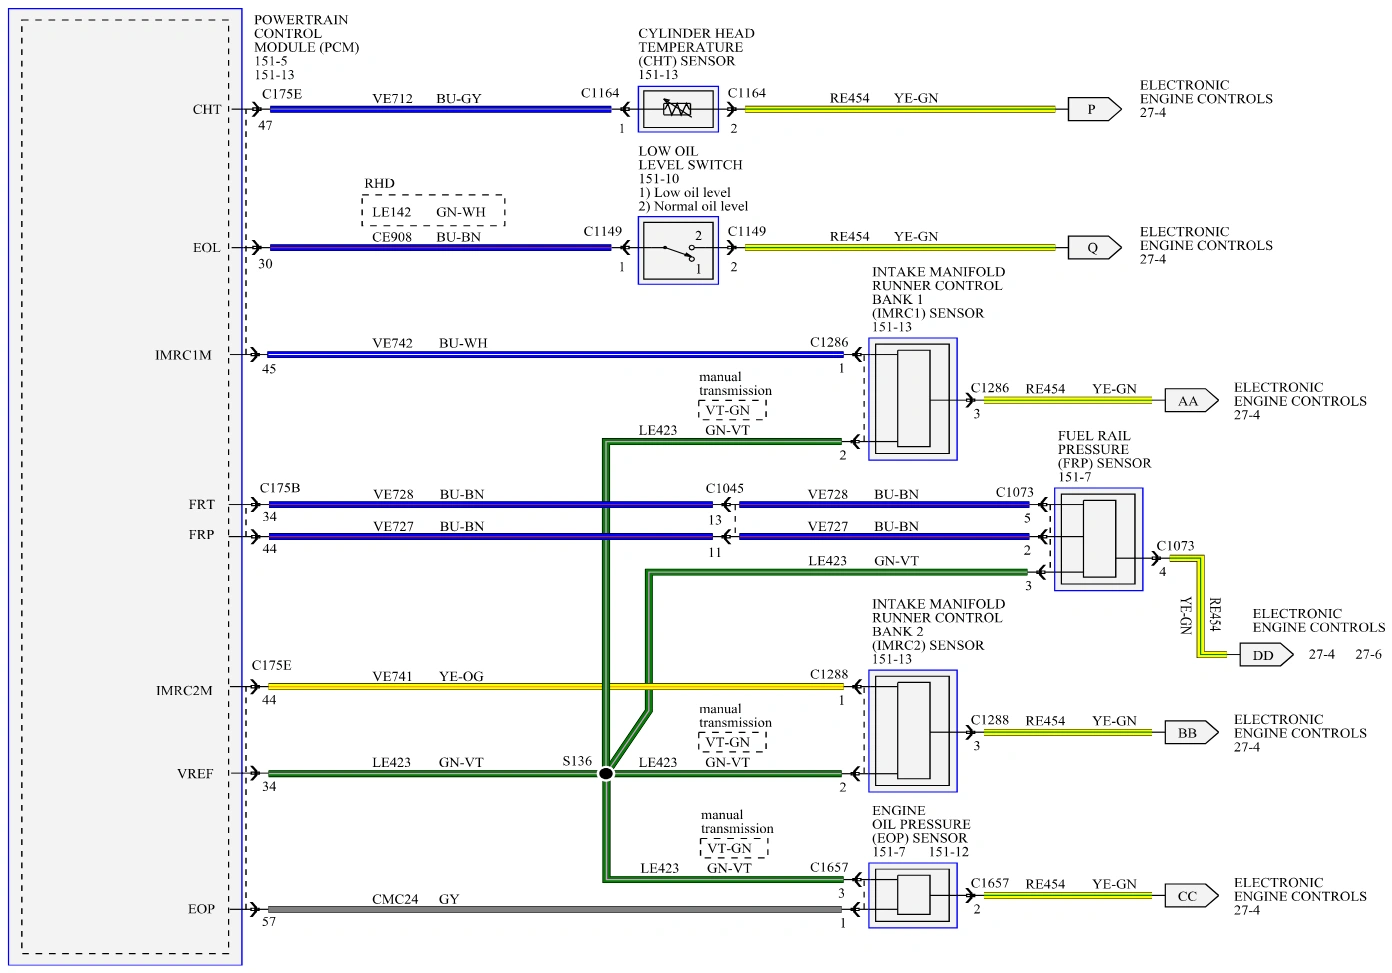Click the Powertrain Control Module title
The height and width of the screenshot is (973, 1392).
click(306, 34)
